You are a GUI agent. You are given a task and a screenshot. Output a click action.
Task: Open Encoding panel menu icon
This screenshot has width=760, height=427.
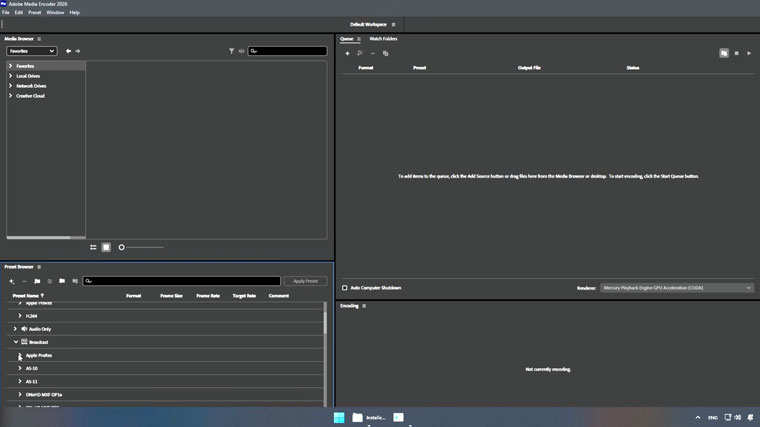coord(364,306)
